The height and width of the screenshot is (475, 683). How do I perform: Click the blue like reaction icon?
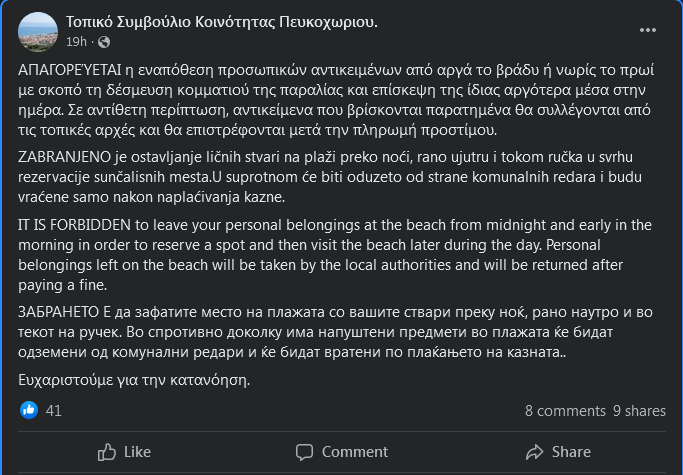[29, 410]
